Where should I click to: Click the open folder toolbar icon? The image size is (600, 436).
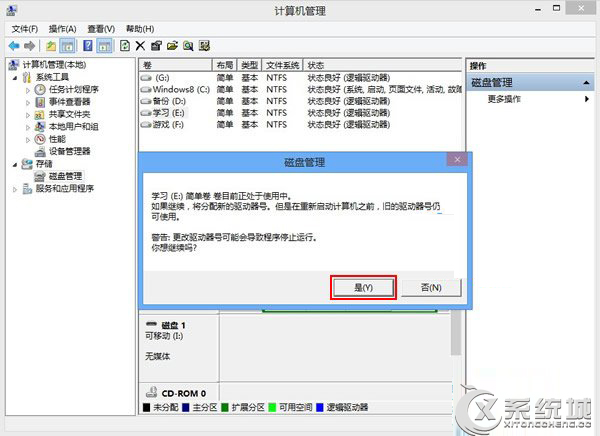[x=172, y=46]
